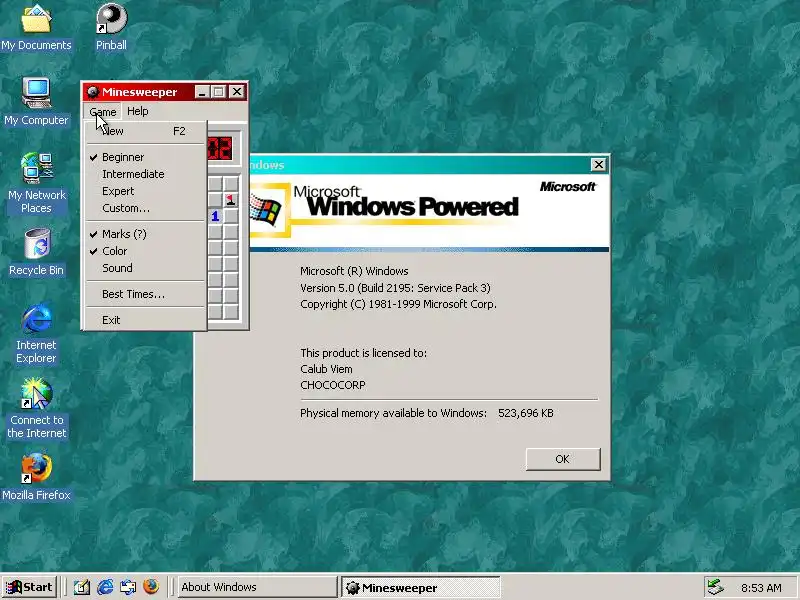Viewport: 800px width, 600px height.
Task: Click the Copyright 1981-1999 line
Action: point(398,304)
